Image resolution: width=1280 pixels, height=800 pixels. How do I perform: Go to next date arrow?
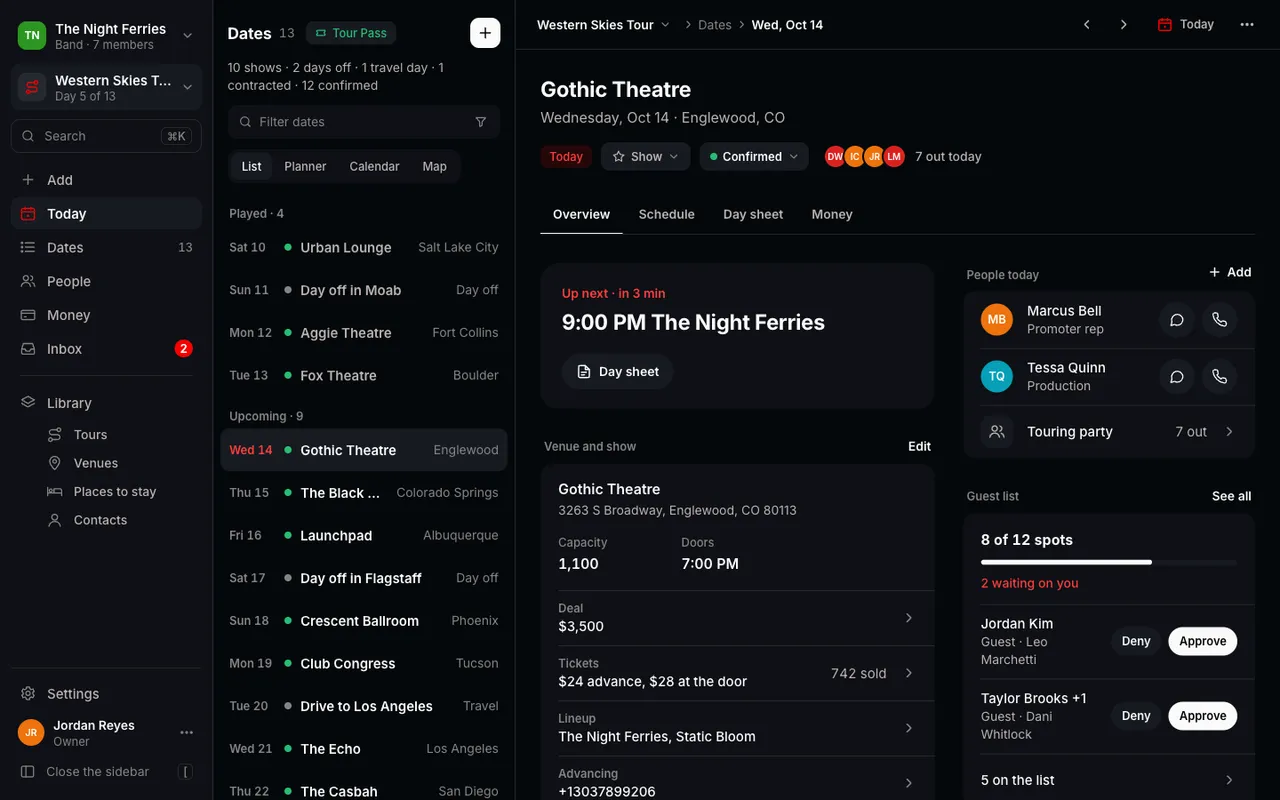pos(1124,25)
